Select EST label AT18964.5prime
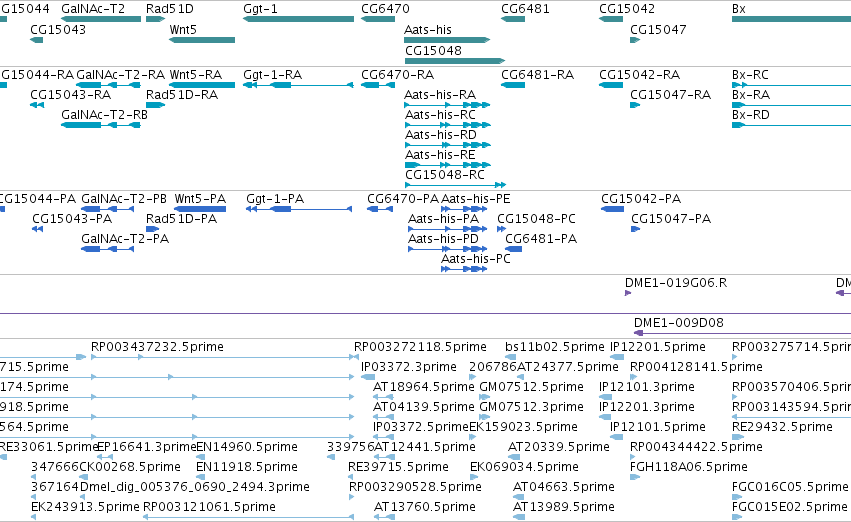851x522 pixels. [x=424, y=387]
